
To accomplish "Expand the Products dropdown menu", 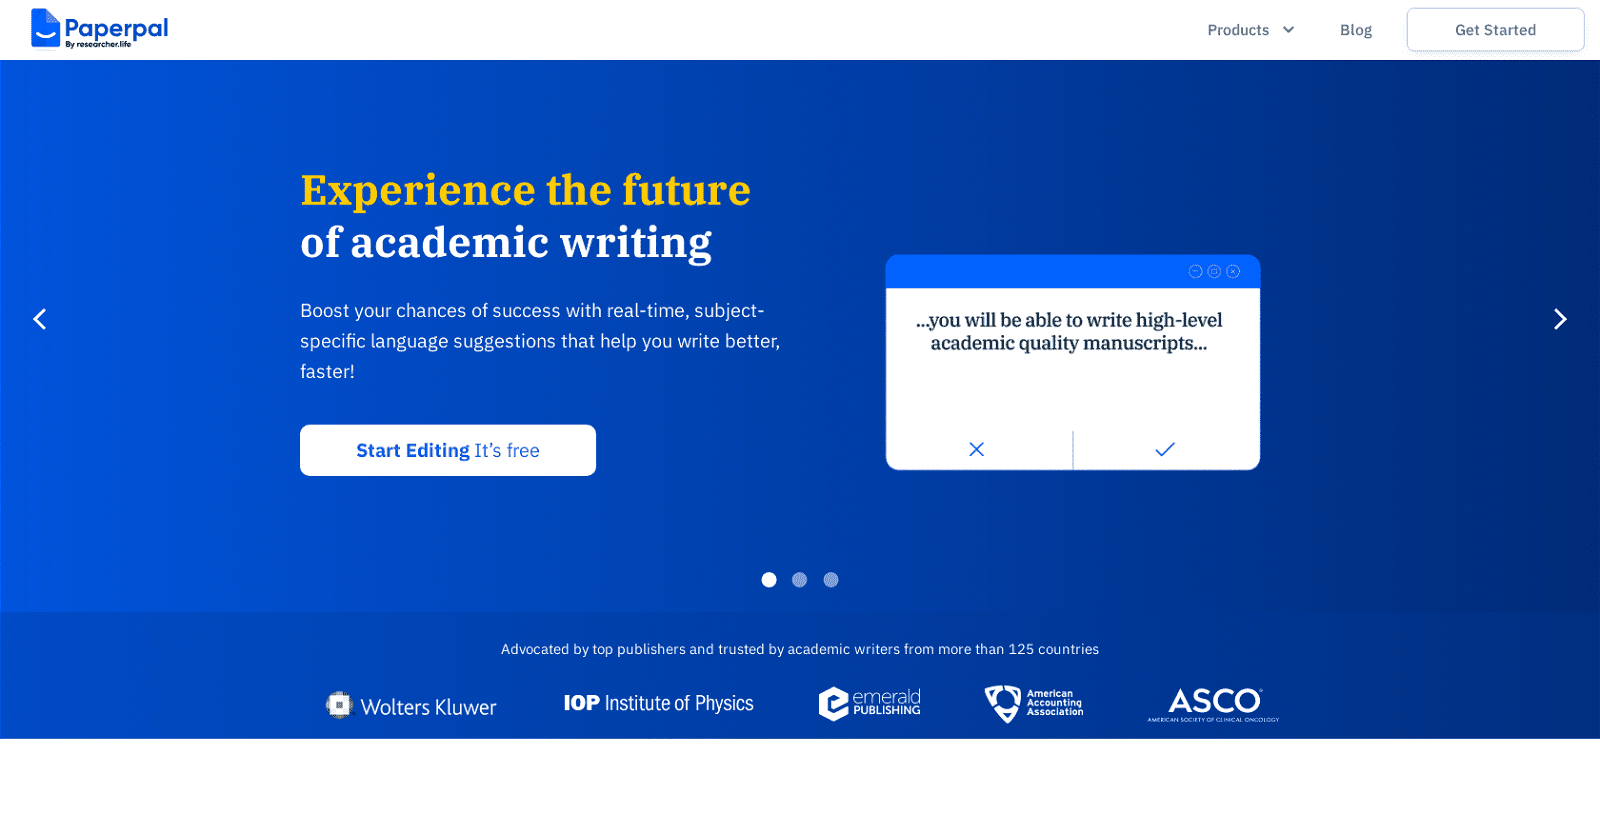I will click(1238, 30).
